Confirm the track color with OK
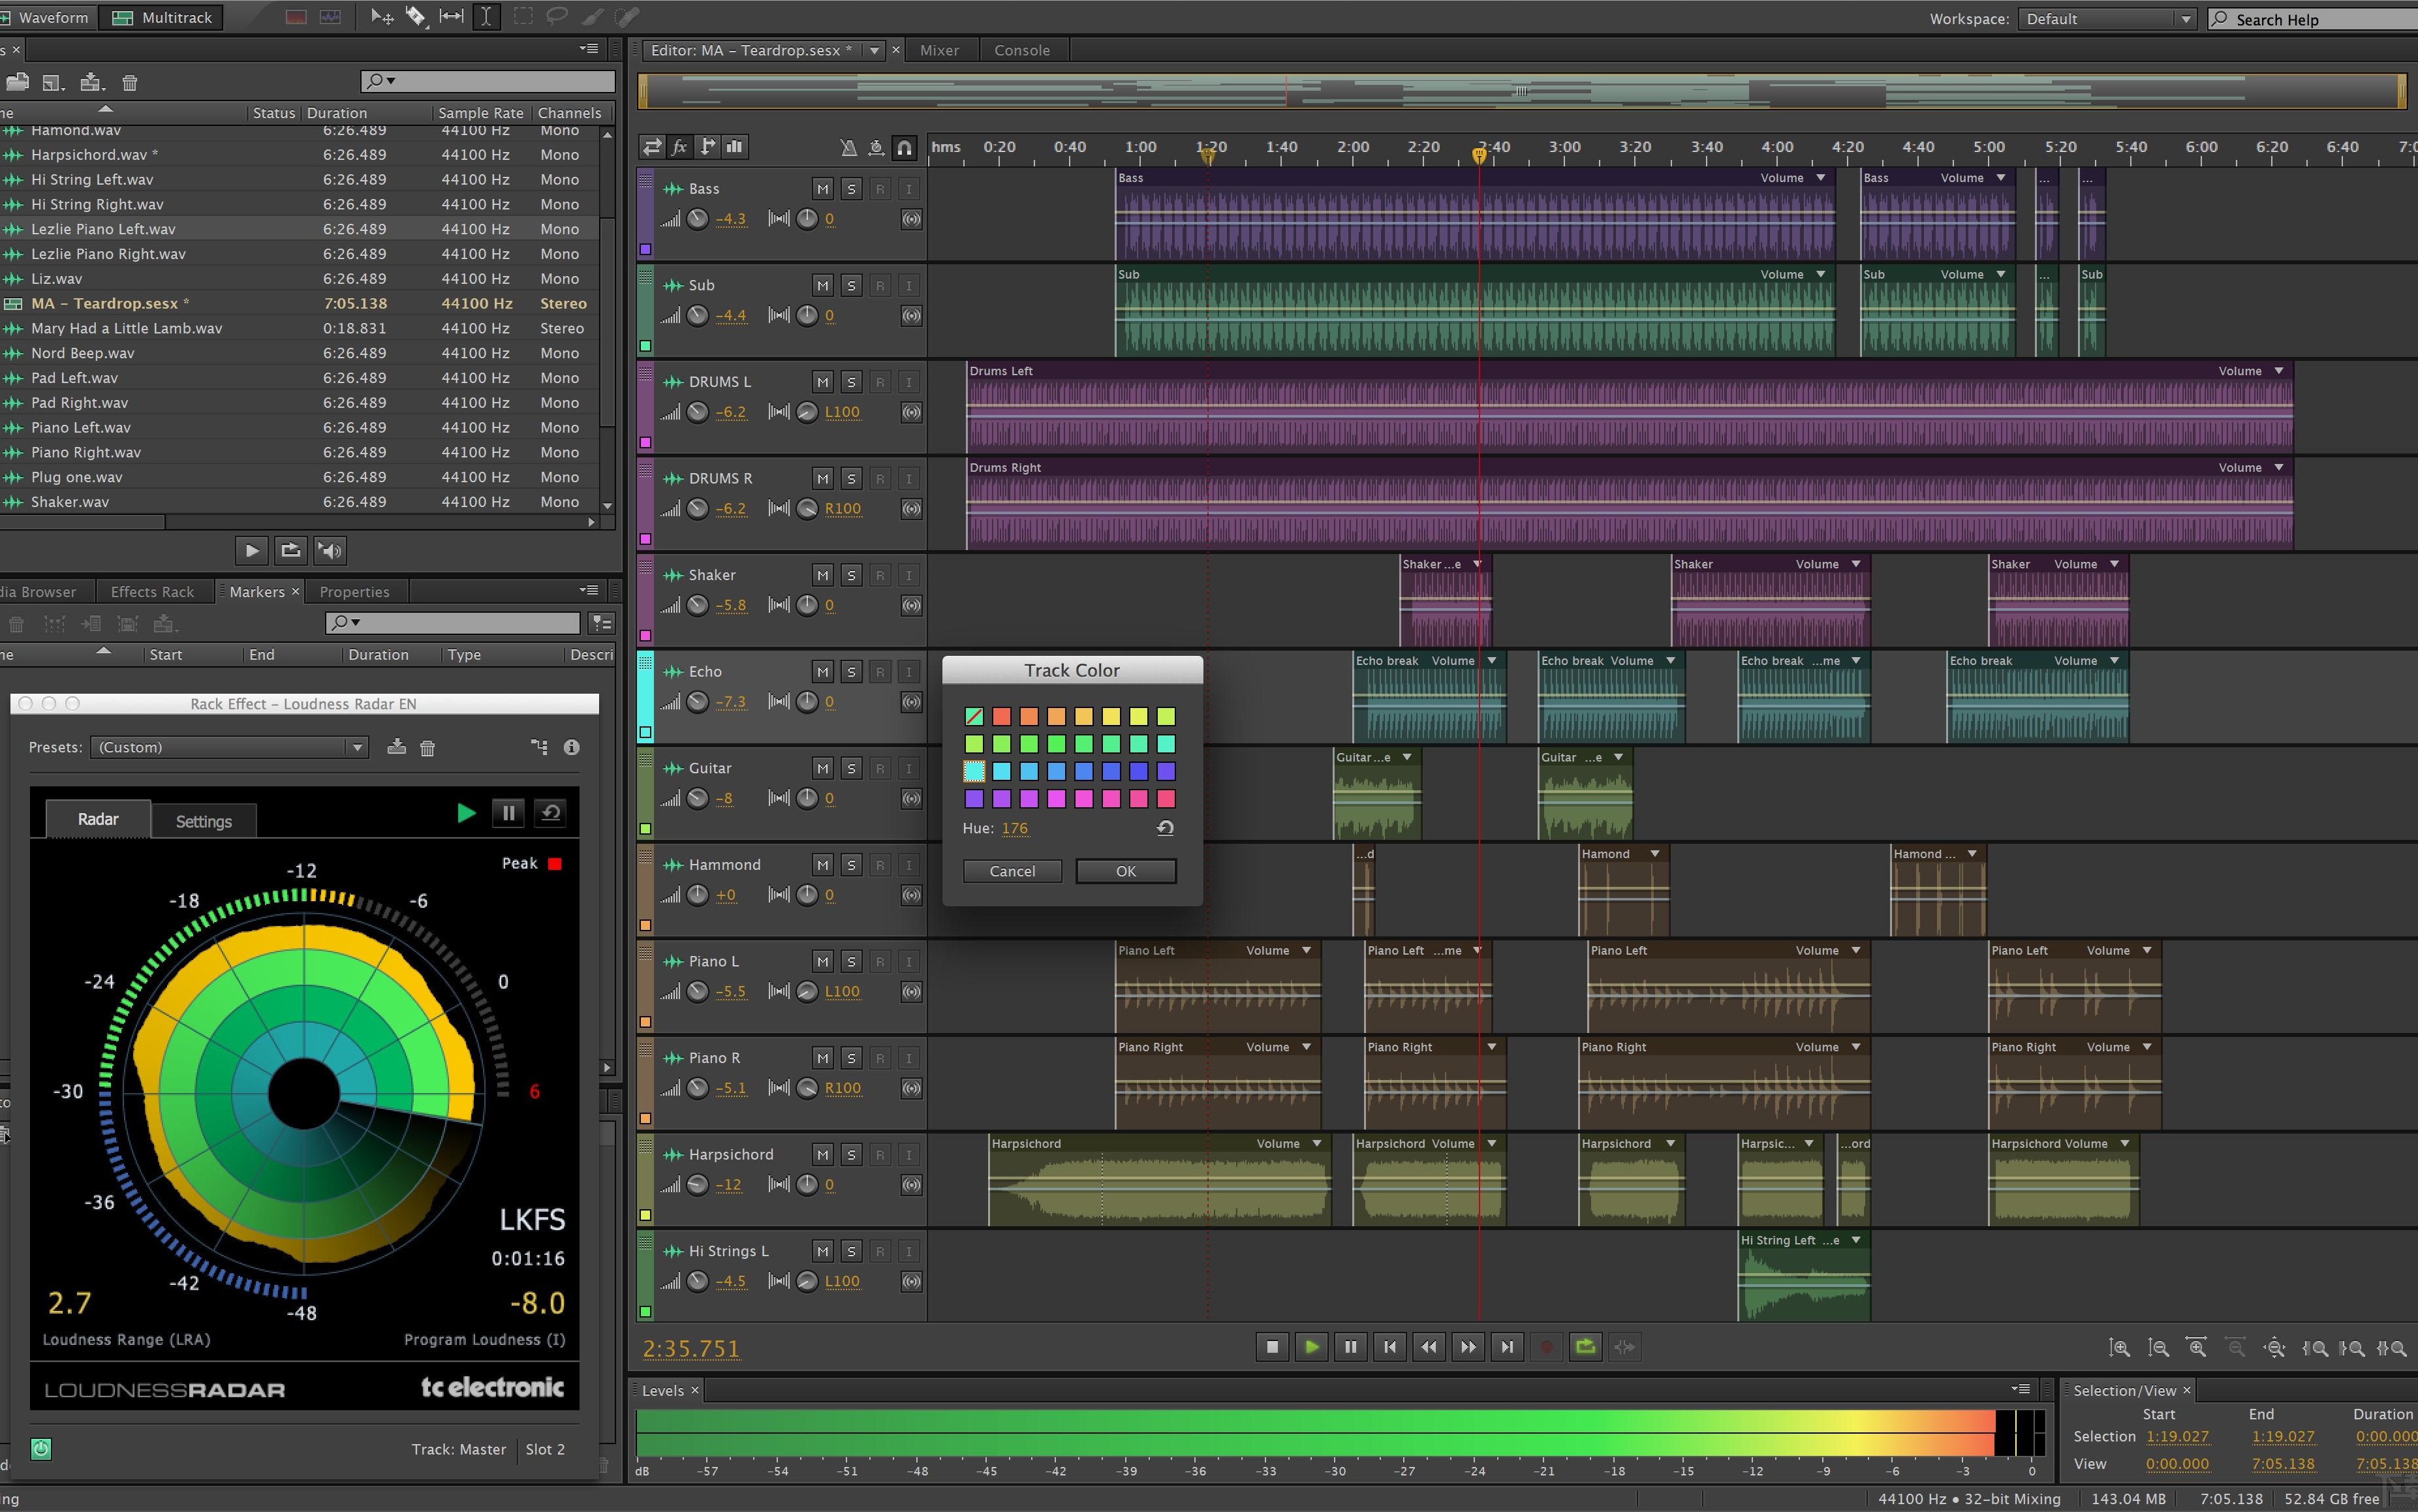The height and width of the screenshot is (1512, 2418). coord(1125,871)
